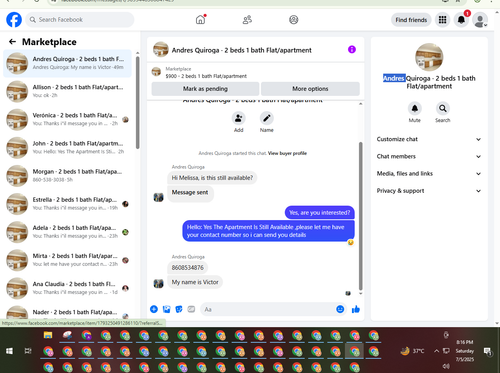Image resolution: width=500 pixels, height=373 pixels.
Task: Click the back arrow next to Marketplace
Action: (x=12, y=42)
